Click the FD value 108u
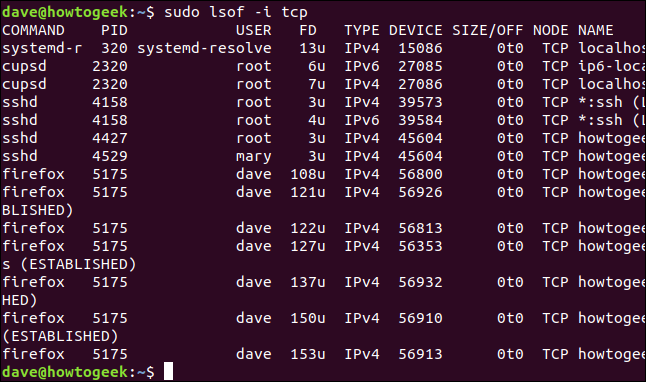The width and height of the screenshot is (646, 382). click(308, 174)
